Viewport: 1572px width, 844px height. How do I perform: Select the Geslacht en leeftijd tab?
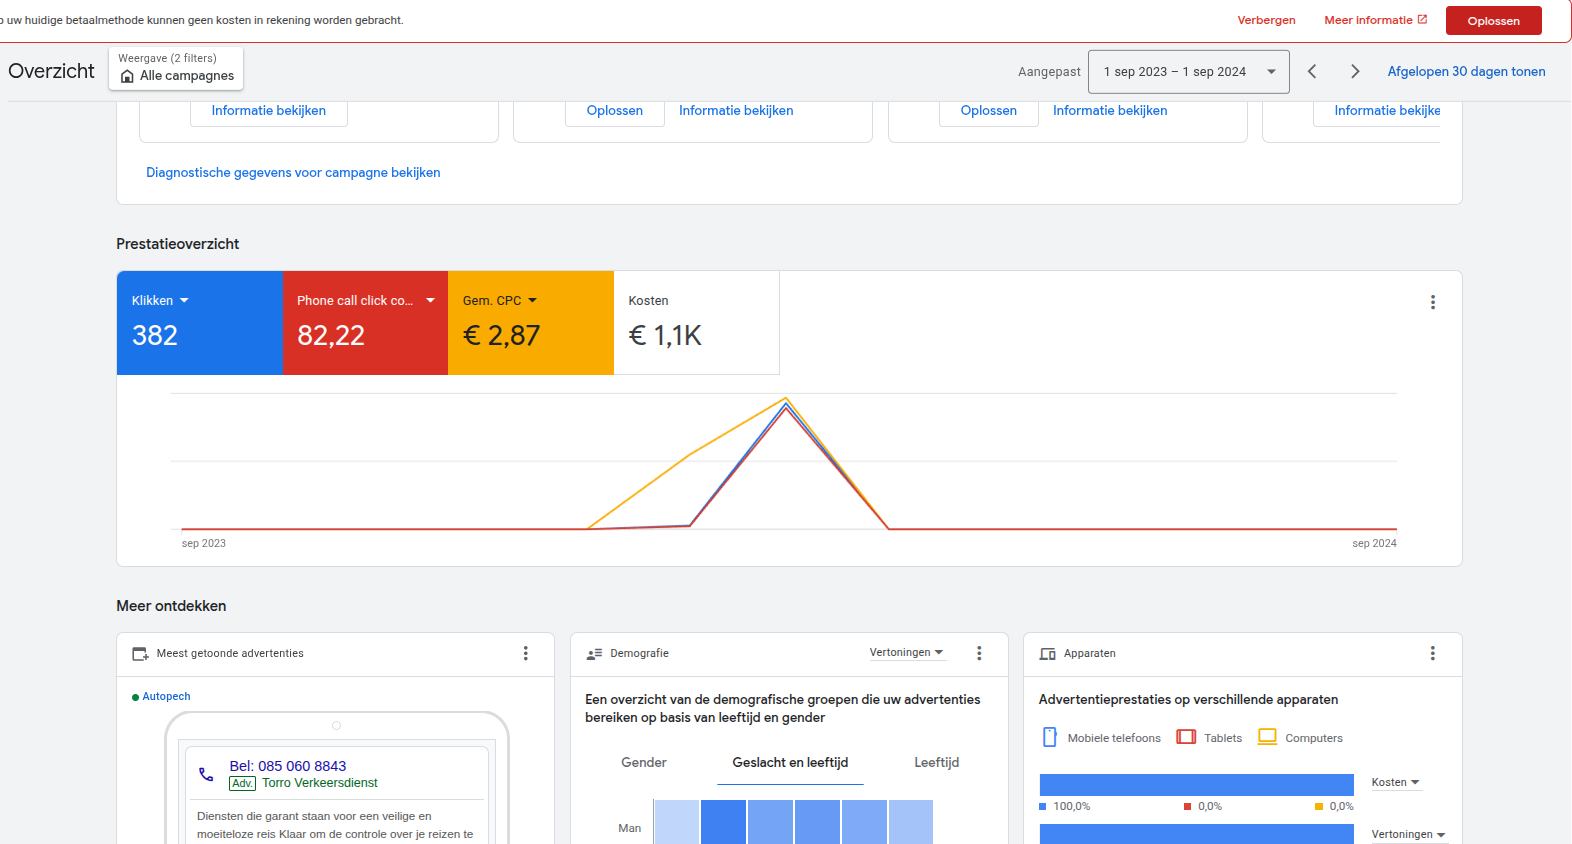(790, 762)
